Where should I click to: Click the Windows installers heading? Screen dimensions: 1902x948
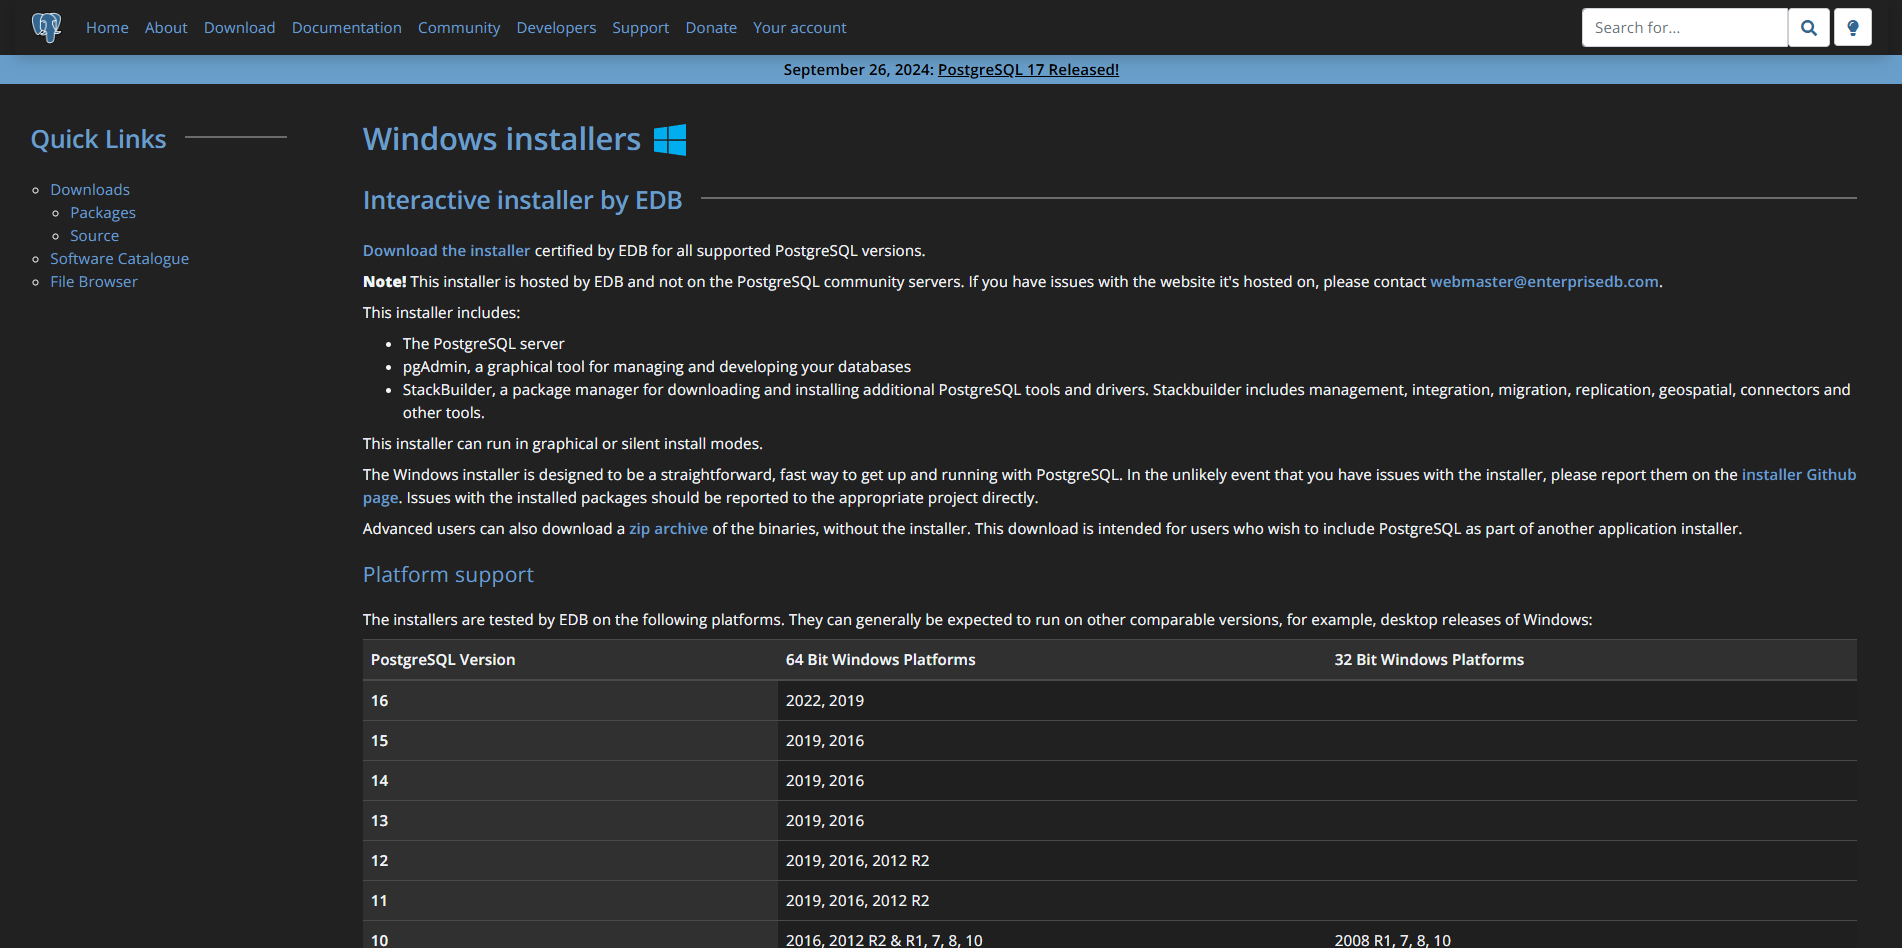(502, 139)
